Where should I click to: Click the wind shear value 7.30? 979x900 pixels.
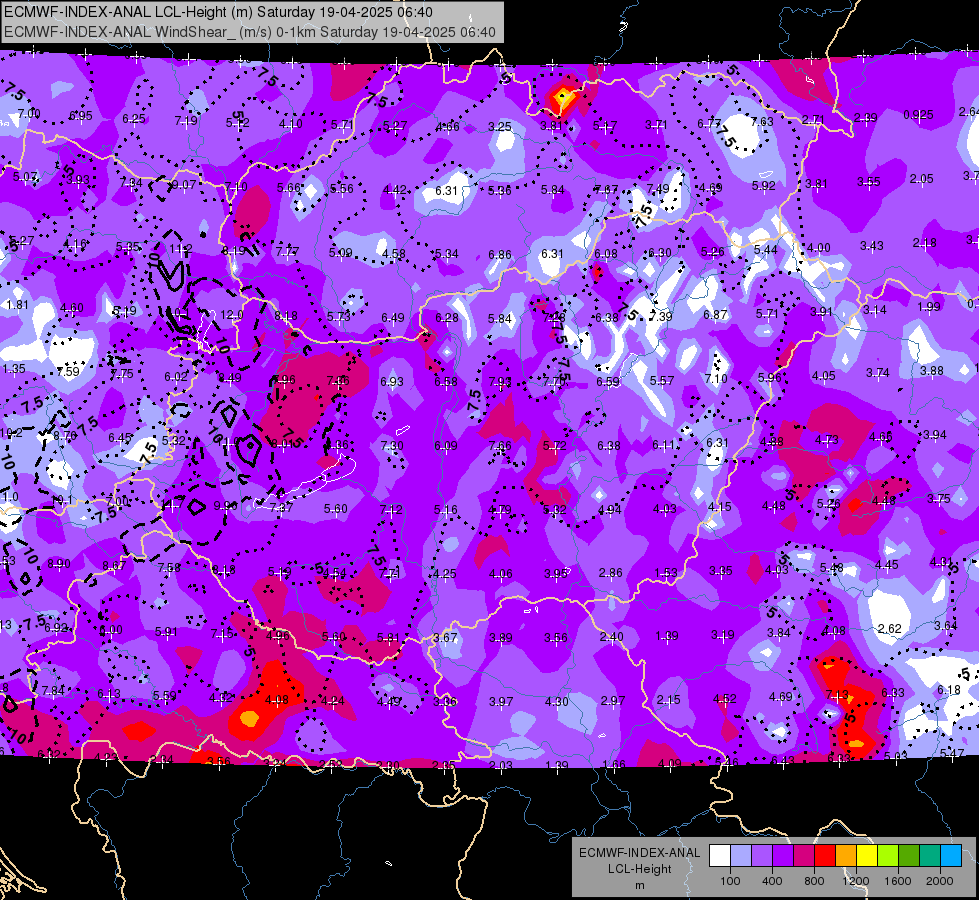click(392, 445)
